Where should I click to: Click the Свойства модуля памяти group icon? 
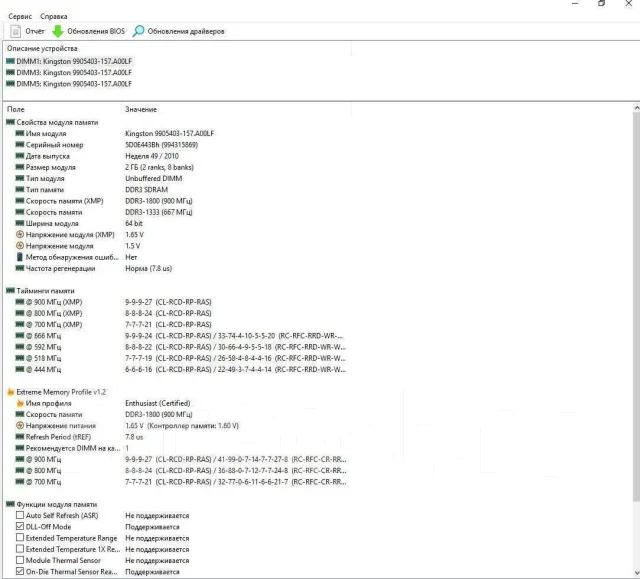[11, 122]
